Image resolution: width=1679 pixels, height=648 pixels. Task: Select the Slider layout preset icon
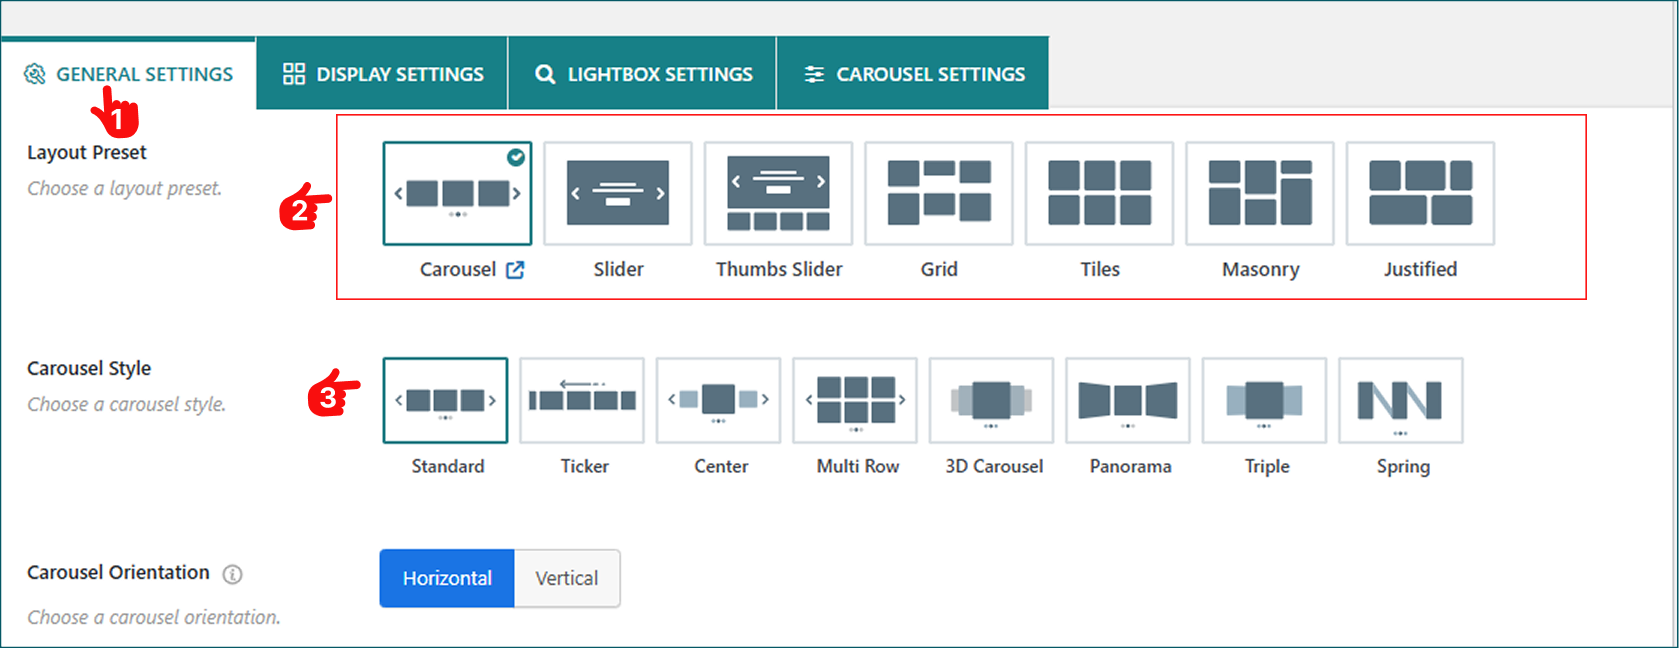(617, 193)
